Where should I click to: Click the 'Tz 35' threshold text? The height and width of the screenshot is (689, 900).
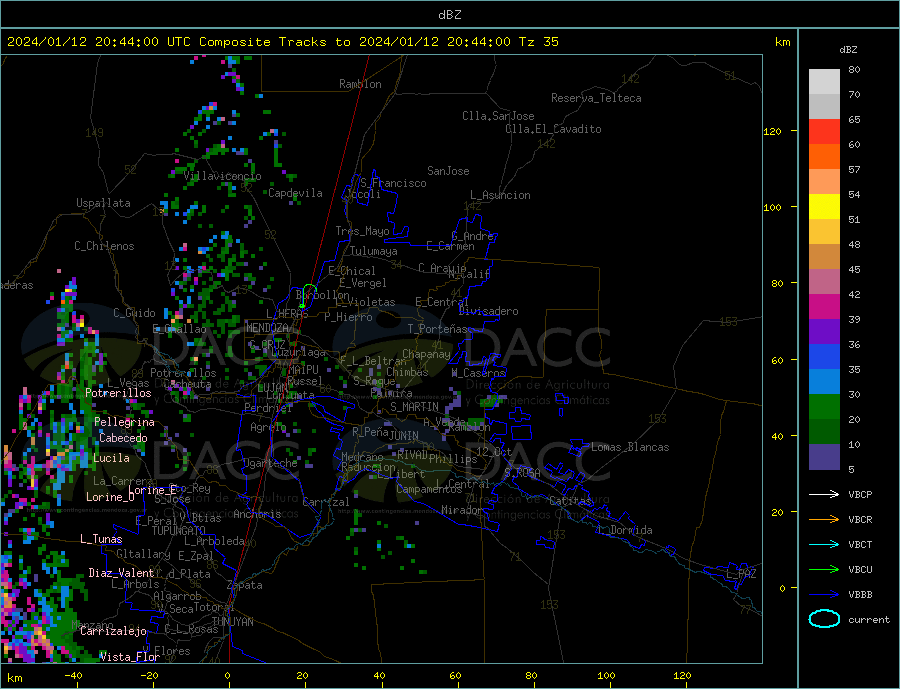pyautogui.click(x=538, y=41)
